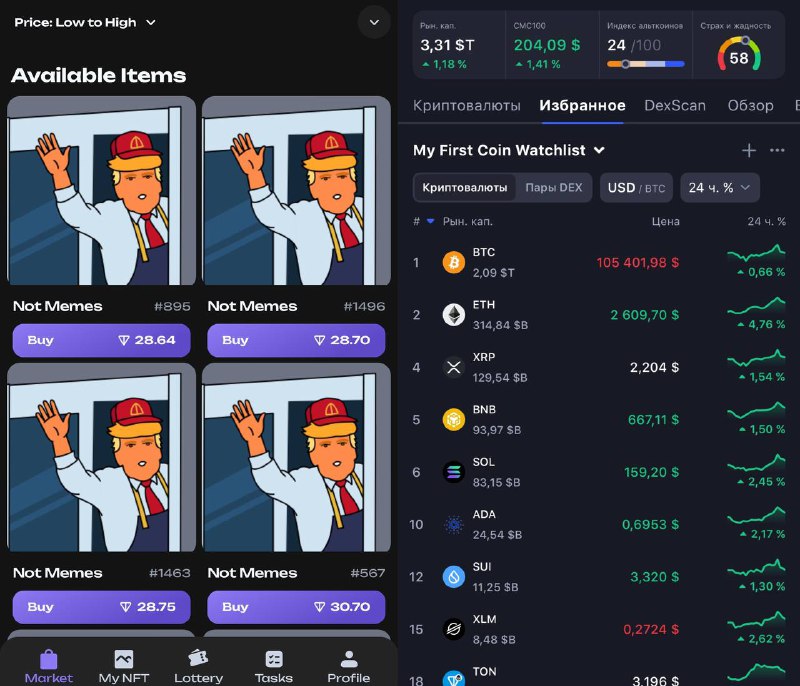This screenshot has height=686, width=800.
Task: Open the My NFT section icon
Action: pos(124,659)
